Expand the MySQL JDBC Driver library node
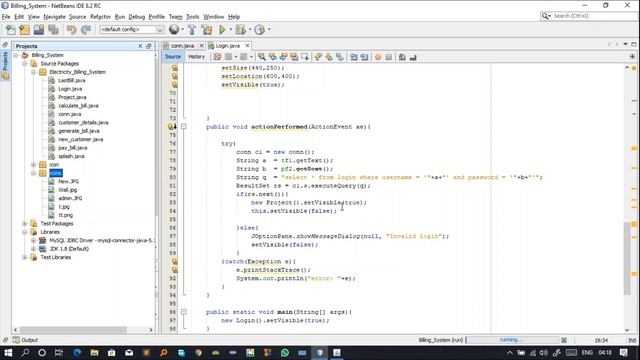This screenshot has height=360, width=640. coord(34,240)
